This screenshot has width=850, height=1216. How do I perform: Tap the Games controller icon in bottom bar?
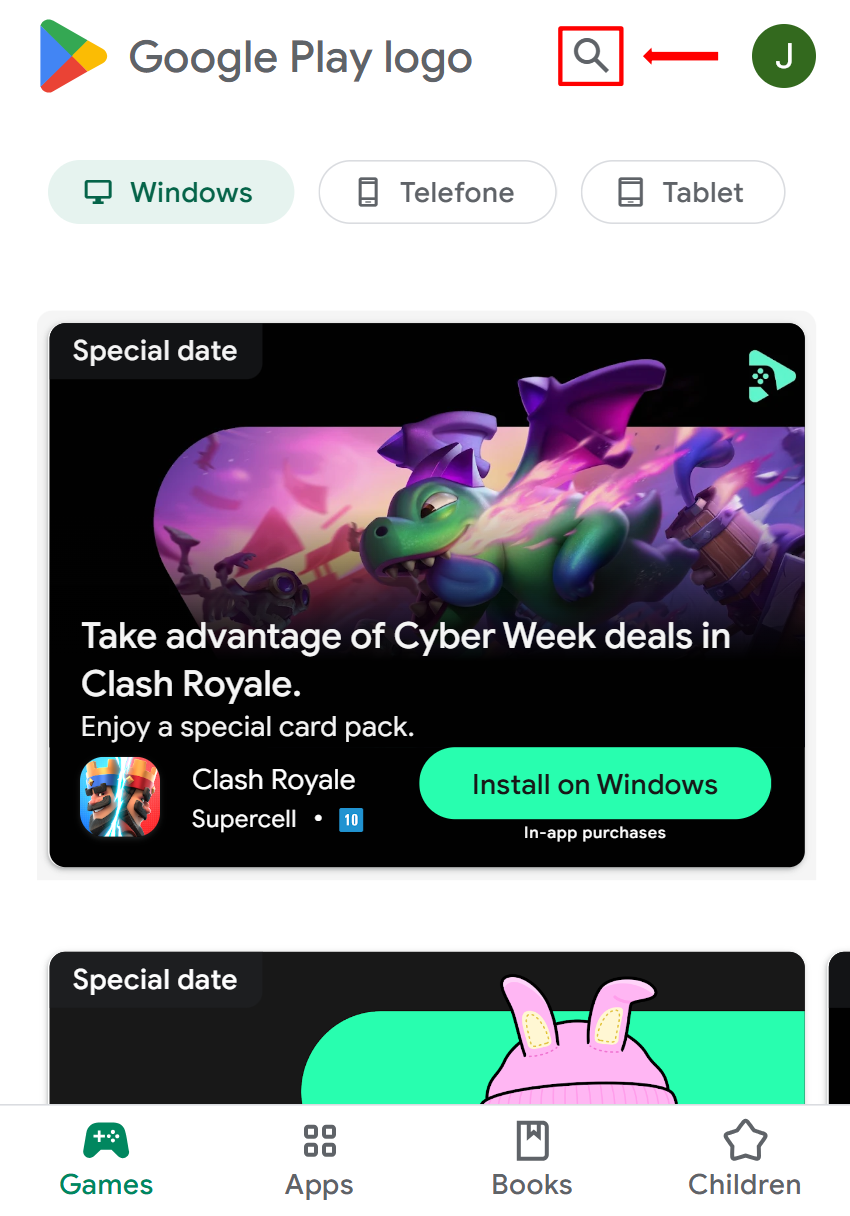point(106,1140)
